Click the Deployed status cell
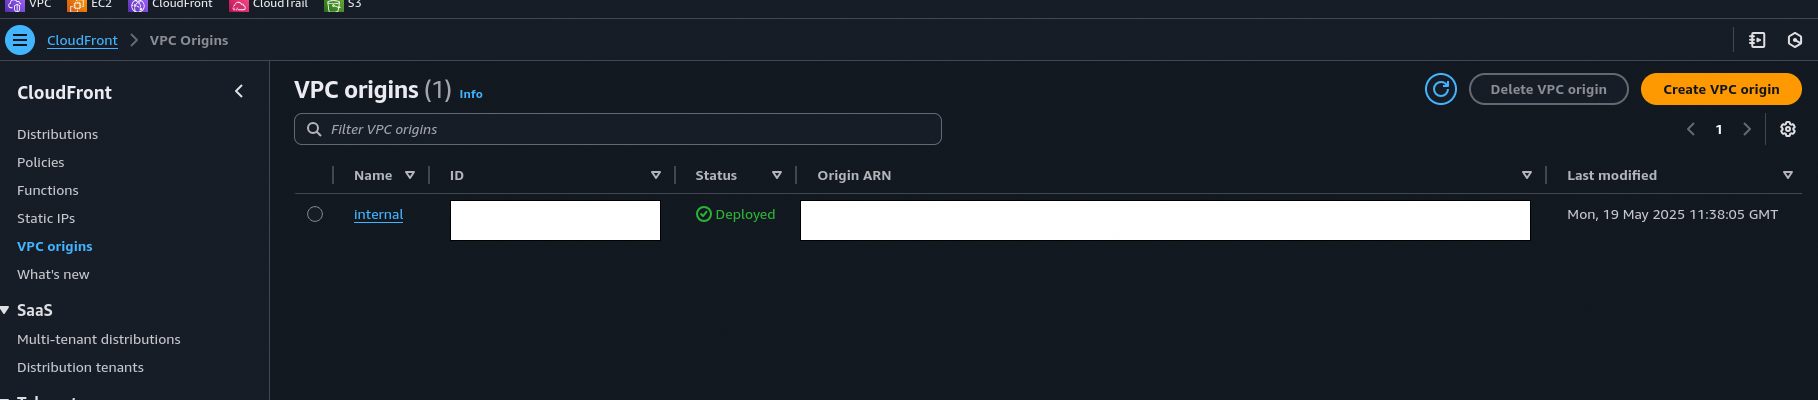This screenshot has height=400, width=1818. tap(735, 214)
